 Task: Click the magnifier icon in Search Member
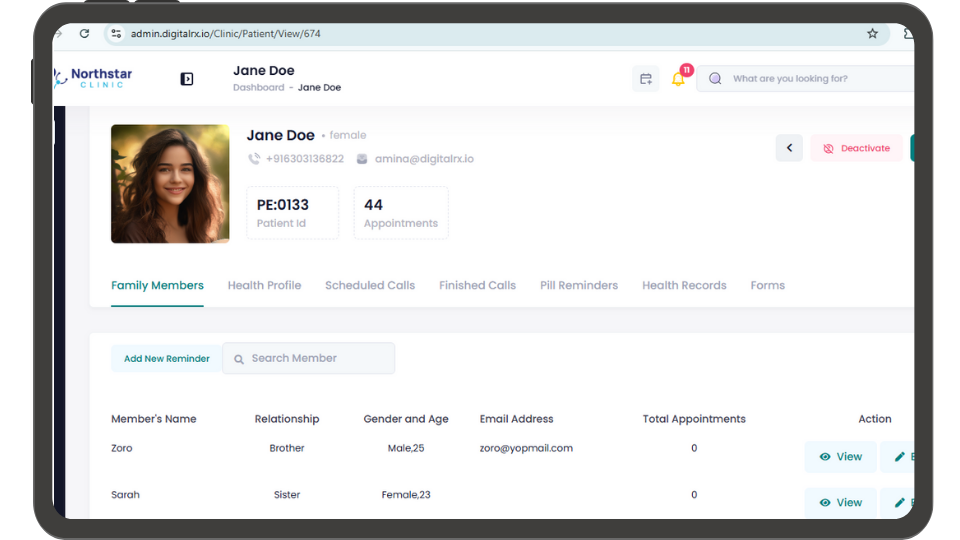[239, 359]
